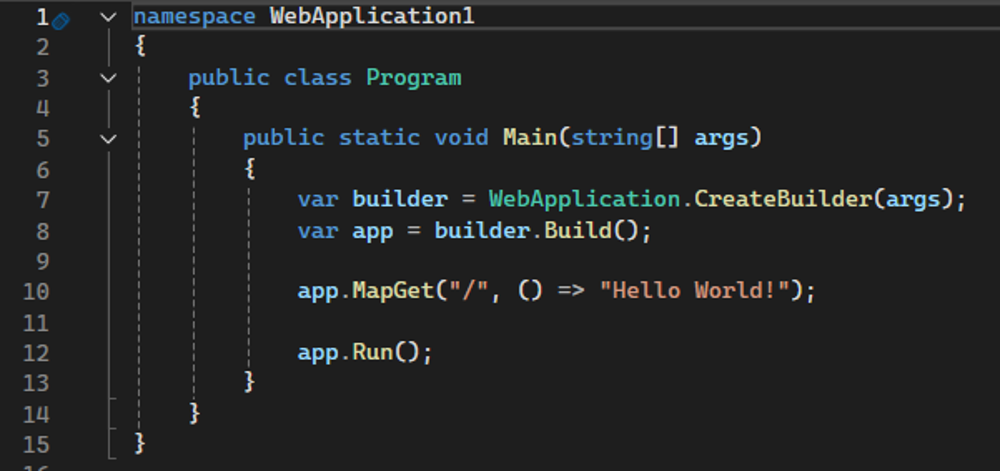Collapse the Program class block
Screen dimensions: 1000x471
click(108, 77)
